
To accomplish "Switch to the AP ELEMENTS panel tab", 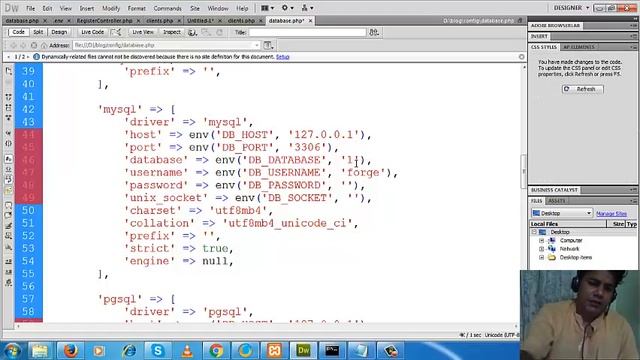I will click(578, 47).
